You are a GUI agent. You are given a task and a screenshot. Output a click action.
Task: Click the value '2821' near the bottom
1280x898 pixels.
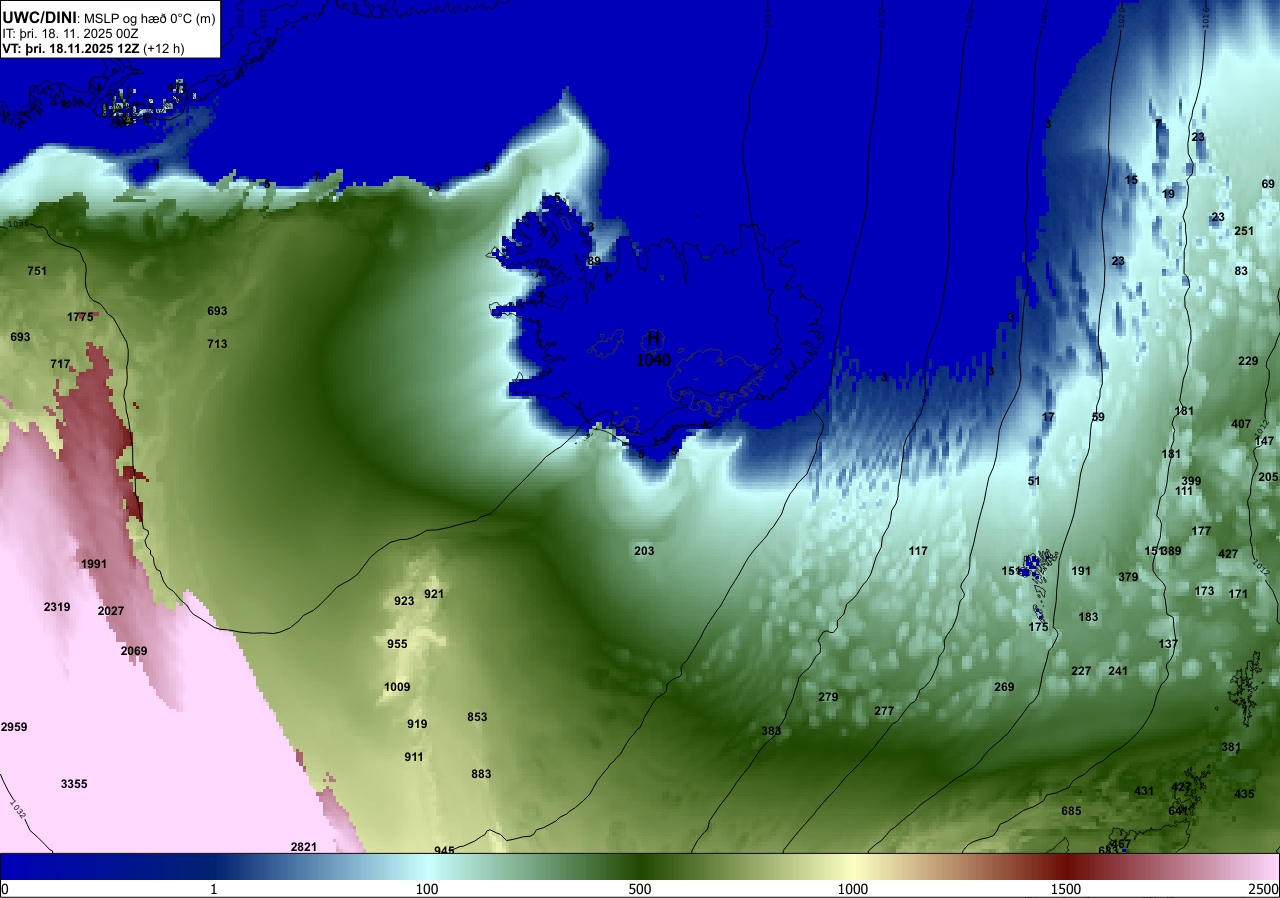pos(304,847)
